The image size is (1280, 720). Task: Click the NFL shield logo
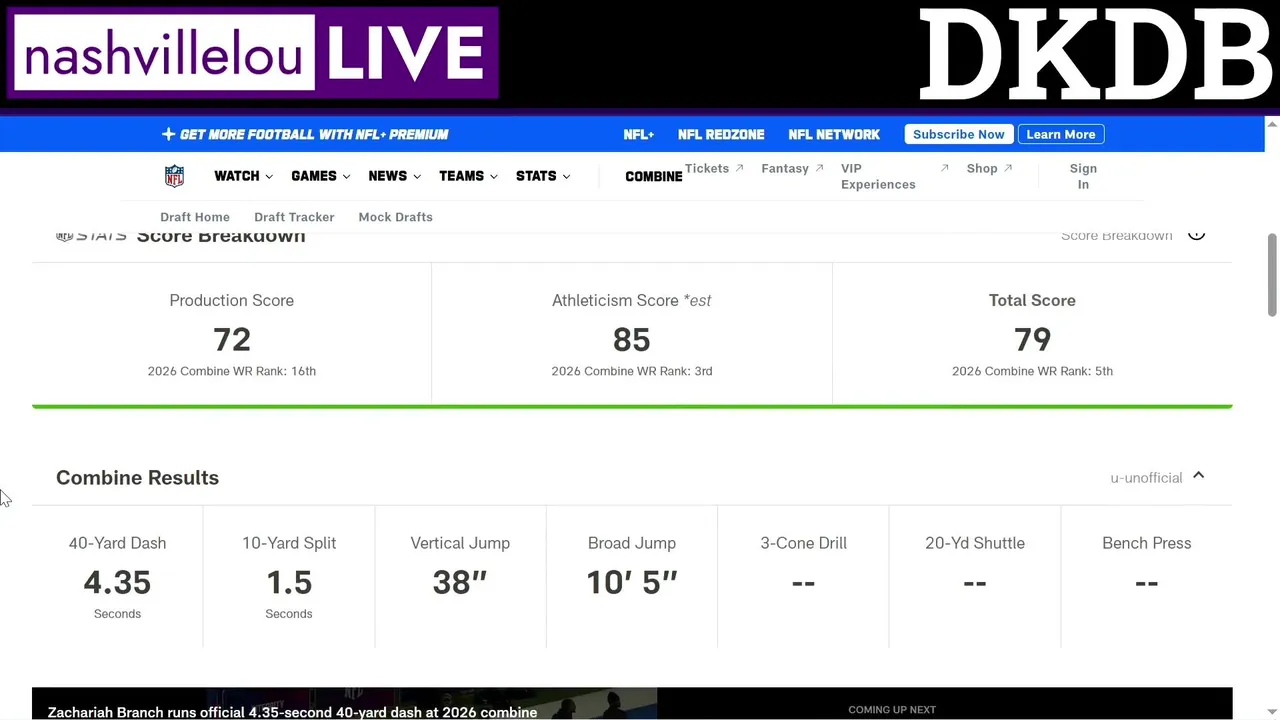[174, 176]
